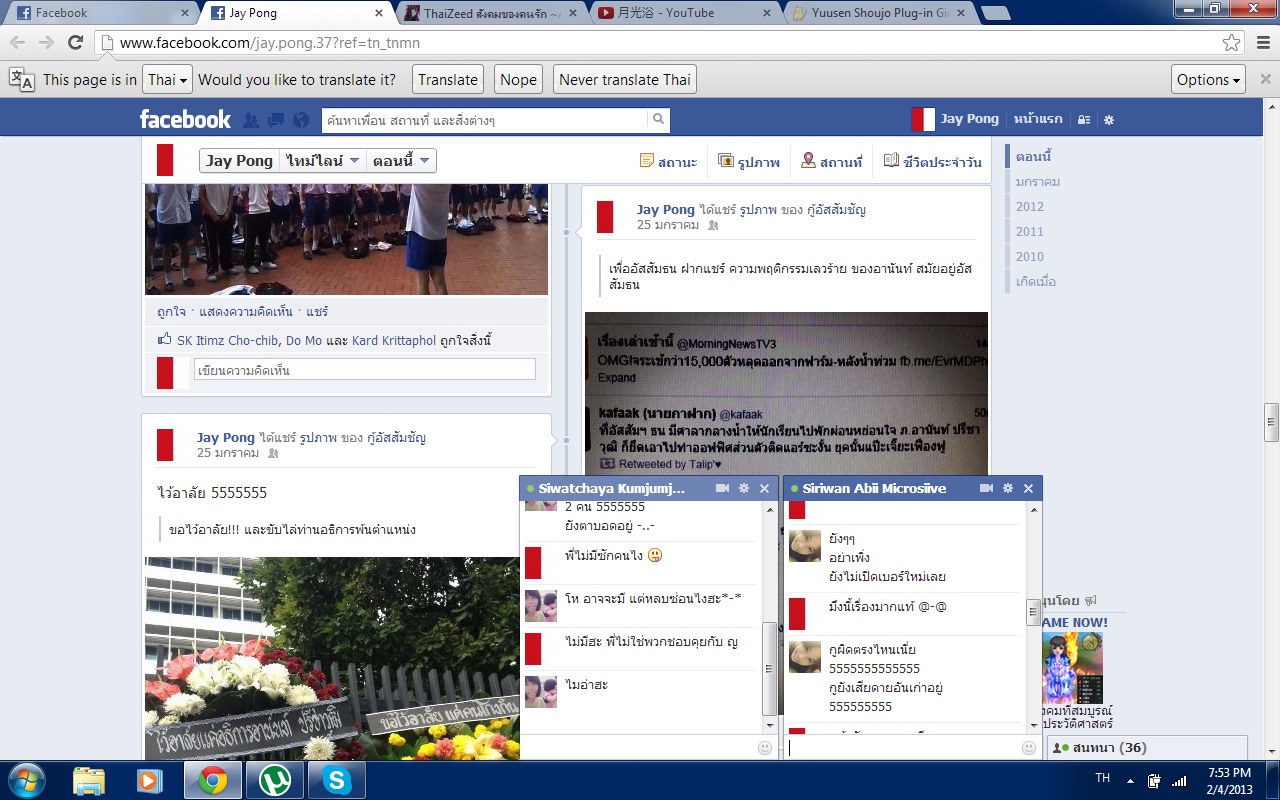Go to หน้าแรก home link
1280x800 pixels.
[x=1038, y=119]
